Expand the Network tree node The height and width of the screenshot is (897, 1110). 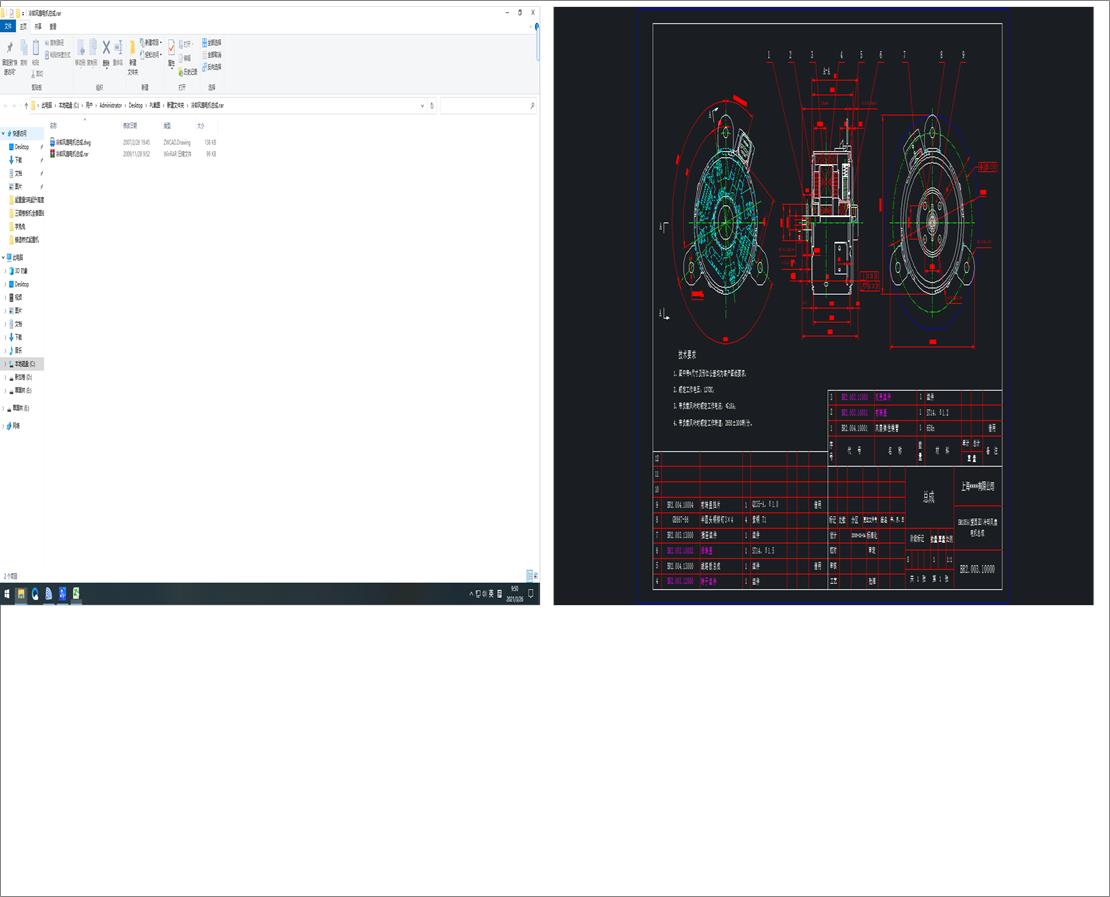pyautogui.click(x=4, y=425)
